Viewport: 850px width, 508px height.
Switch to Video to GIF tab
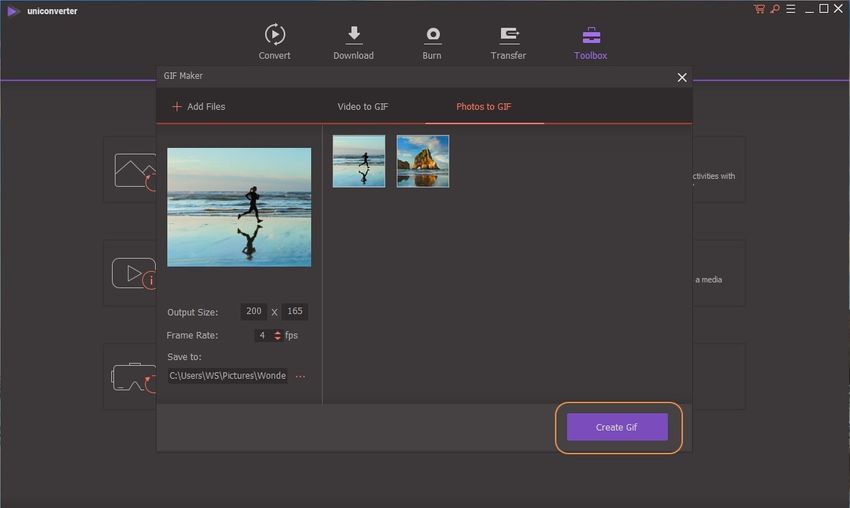(362, 106)
